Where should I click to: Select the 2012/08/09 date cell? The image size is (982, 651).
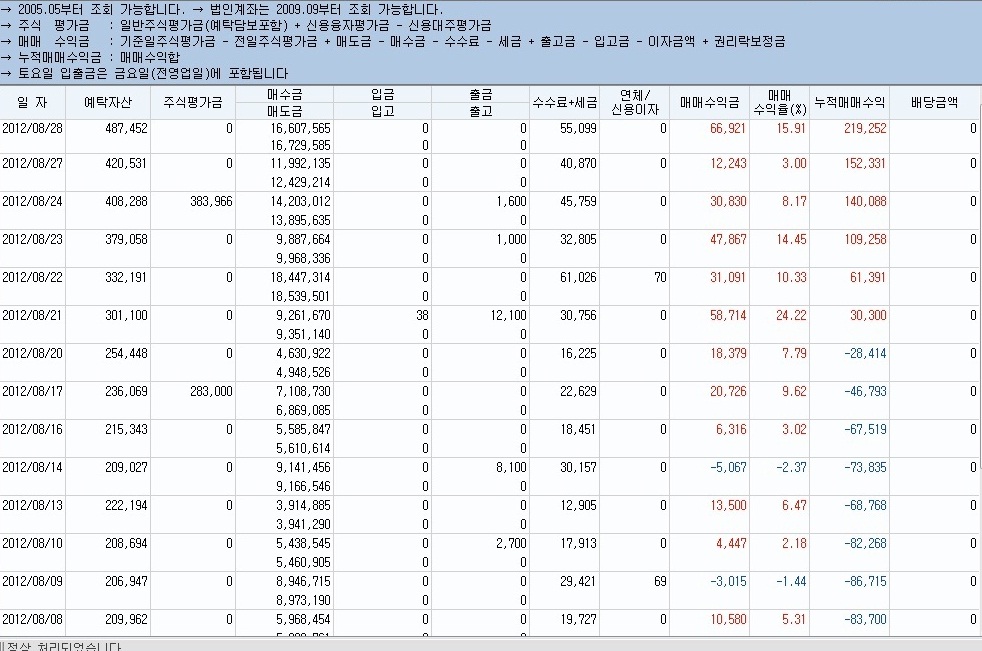[33, 581]
